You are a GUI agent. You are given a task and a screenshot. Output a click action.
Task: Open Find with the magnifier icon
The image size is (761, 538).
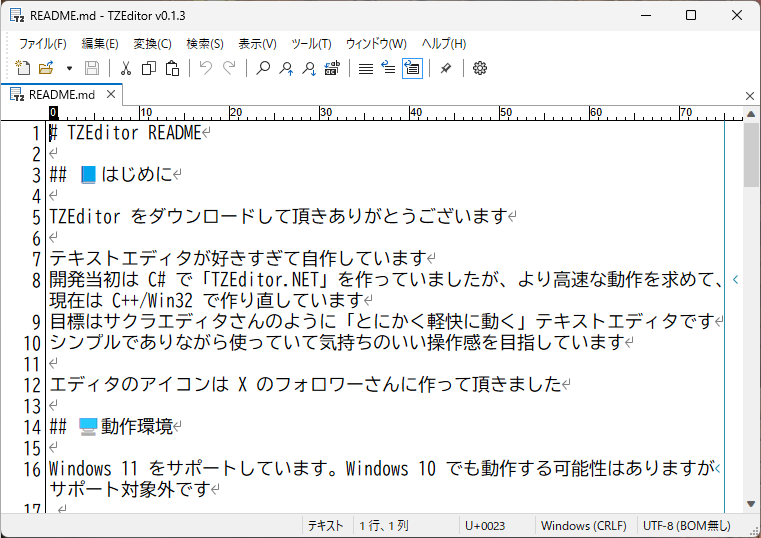tap(263, 68)
